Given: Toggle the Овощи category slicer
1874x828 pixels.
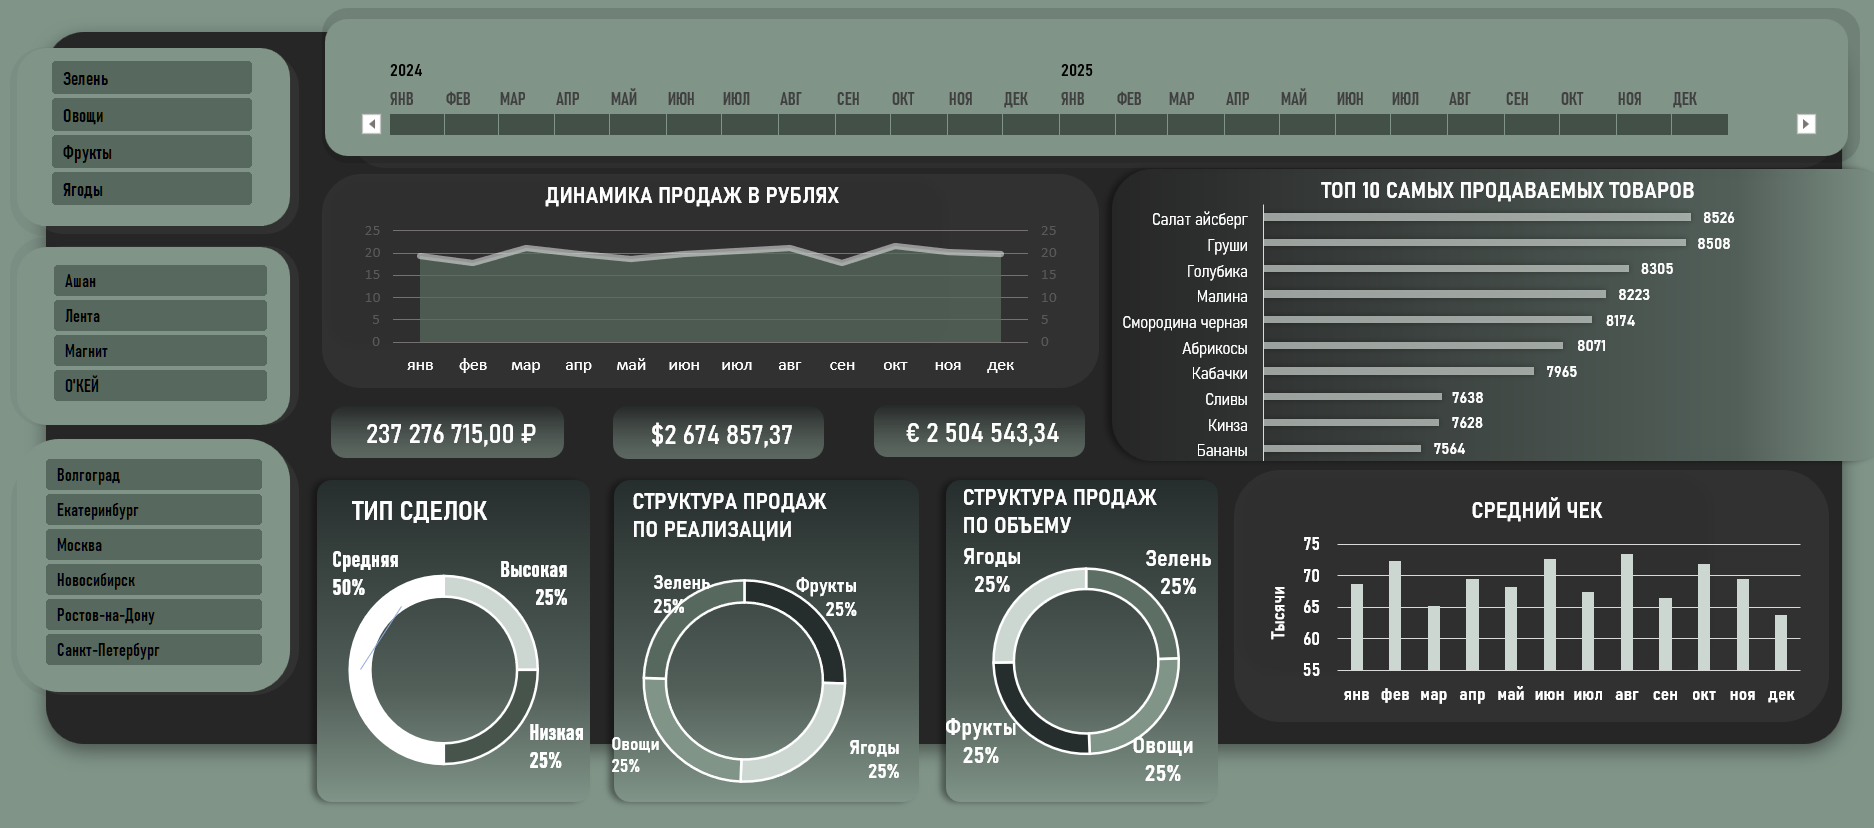Looking at the screenshot, I should [x=152, y=115].
